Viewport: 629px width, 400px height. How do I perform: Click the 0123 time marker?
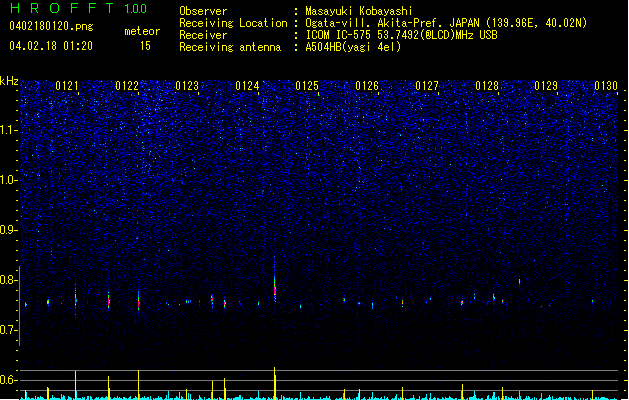pyautogui.click(x=187, y=86)
